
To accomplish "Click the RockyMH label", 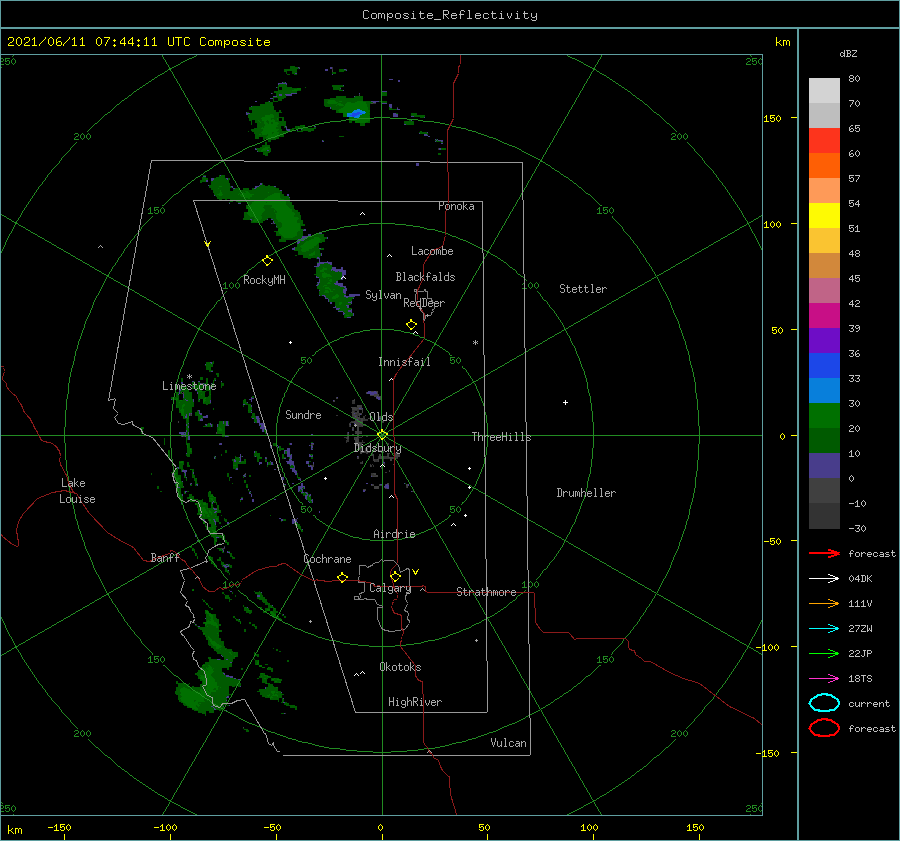I will pyautogui.click(x=264, y=280).
